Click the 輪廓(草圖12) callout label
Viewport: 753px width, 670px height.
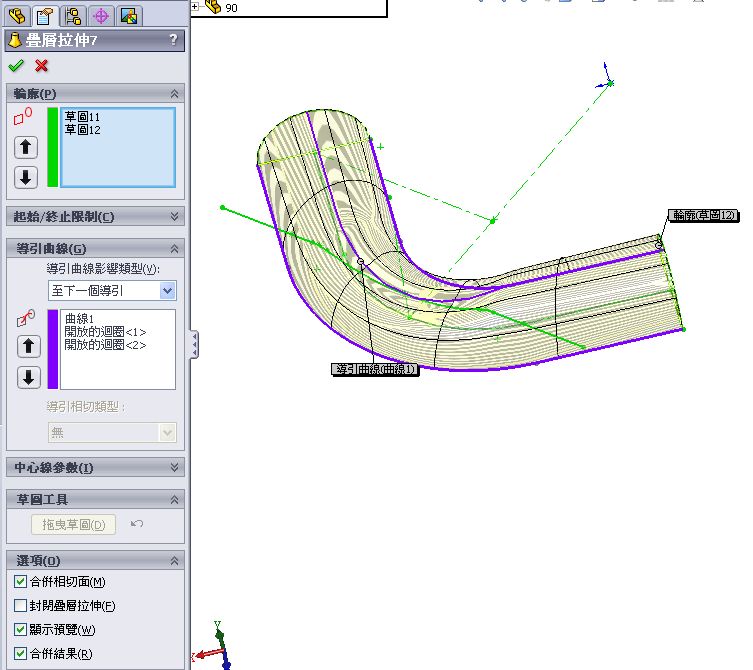(x=703, y=215)
